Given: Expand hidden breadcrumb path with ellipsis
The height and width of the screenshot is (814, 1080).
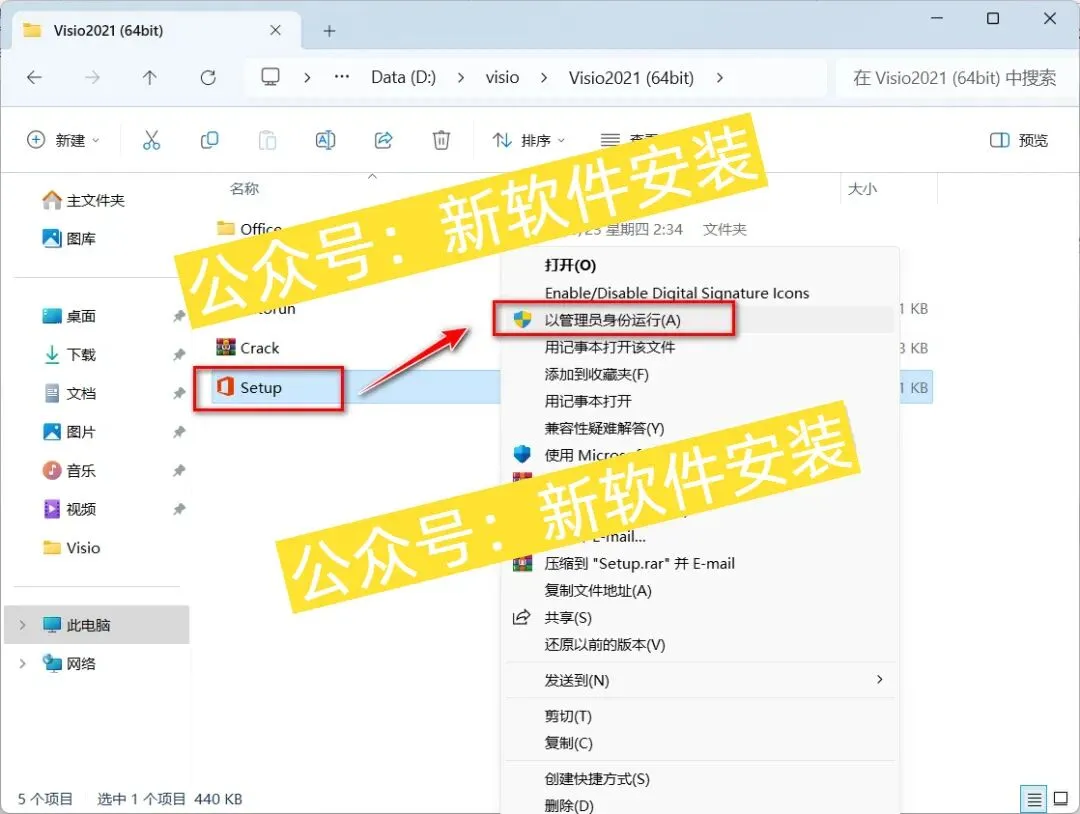Looking at the screenshot, I should click(x=342, y=77).
